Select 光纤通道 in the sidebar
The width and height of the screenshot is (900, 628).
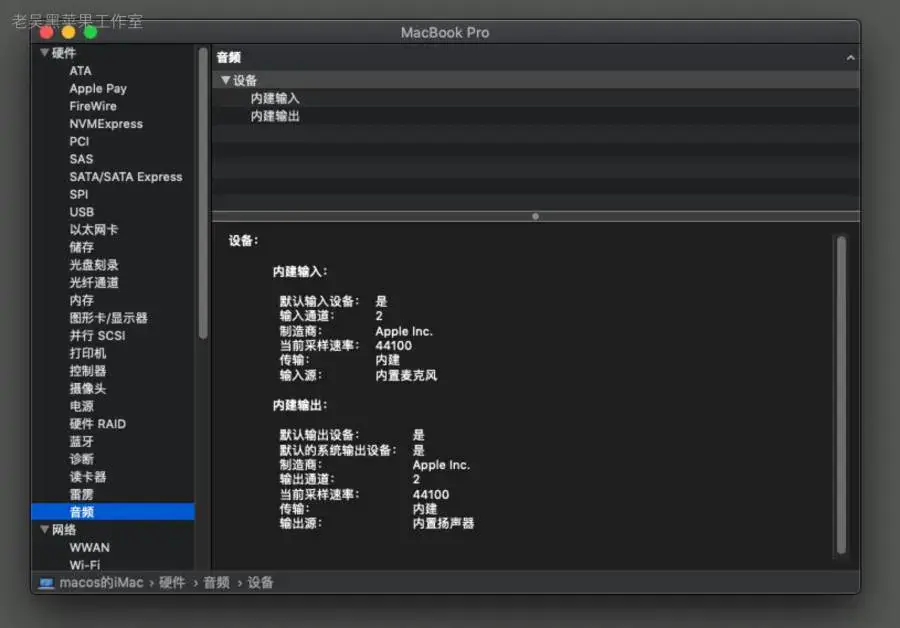pos(94,282)
